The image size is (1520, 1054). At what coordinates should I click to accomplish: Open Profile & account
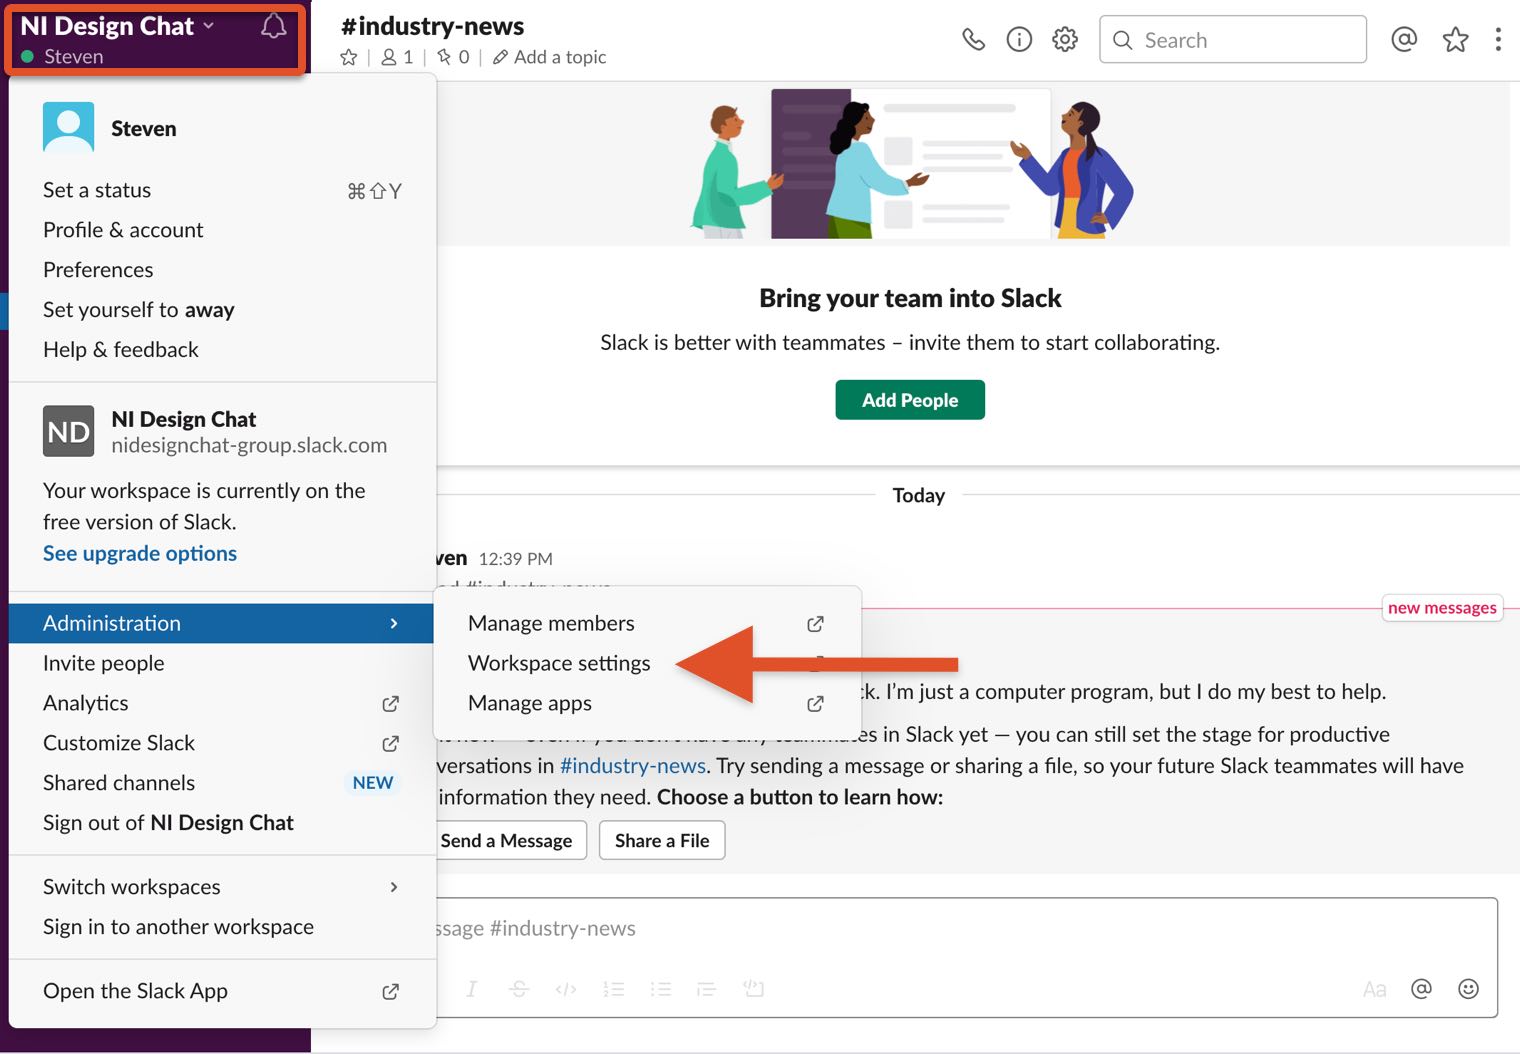221,230
